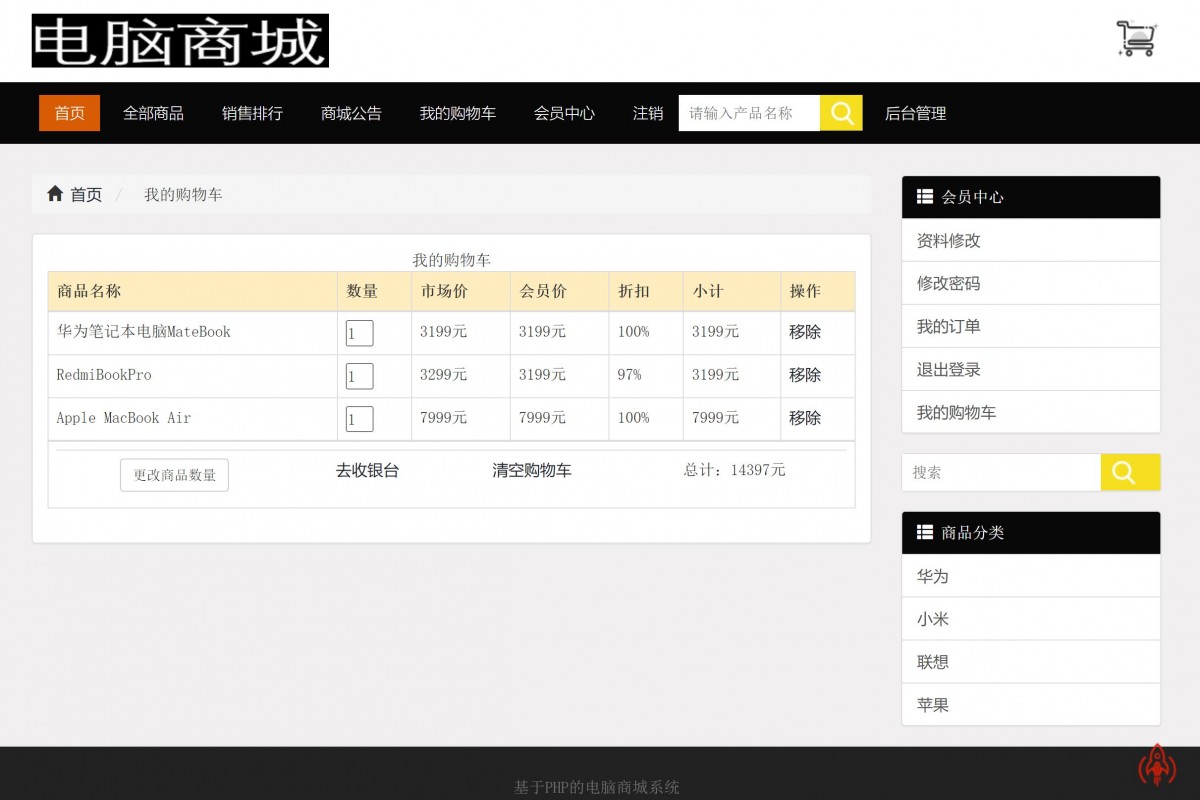Click the list icon on the 会员中心 panel header
The width and height of the screenshot is (1200, 800).
[925, 197]
